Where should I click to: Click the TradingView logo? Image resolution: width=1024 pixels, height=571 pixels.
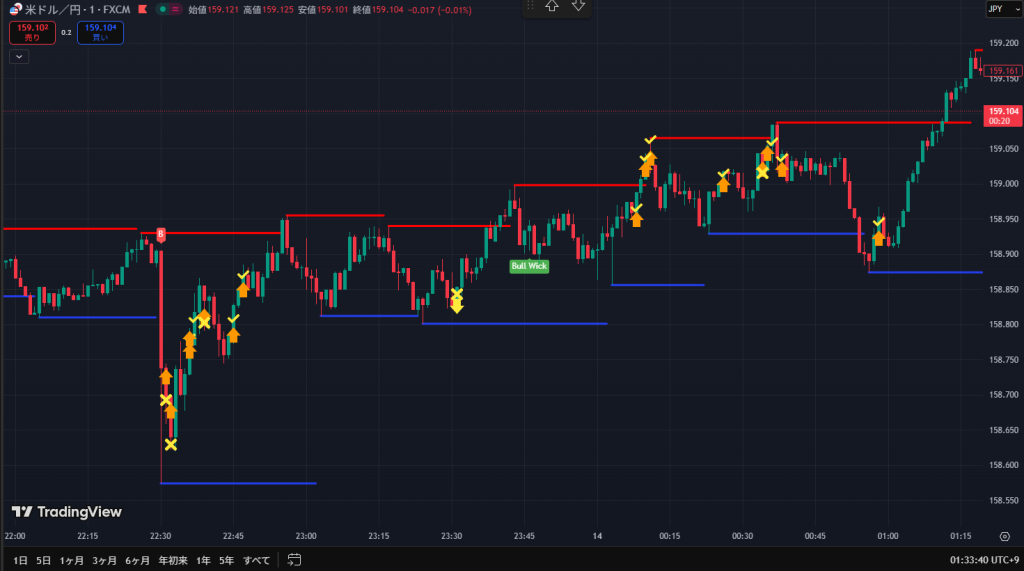tap(67, 512)
